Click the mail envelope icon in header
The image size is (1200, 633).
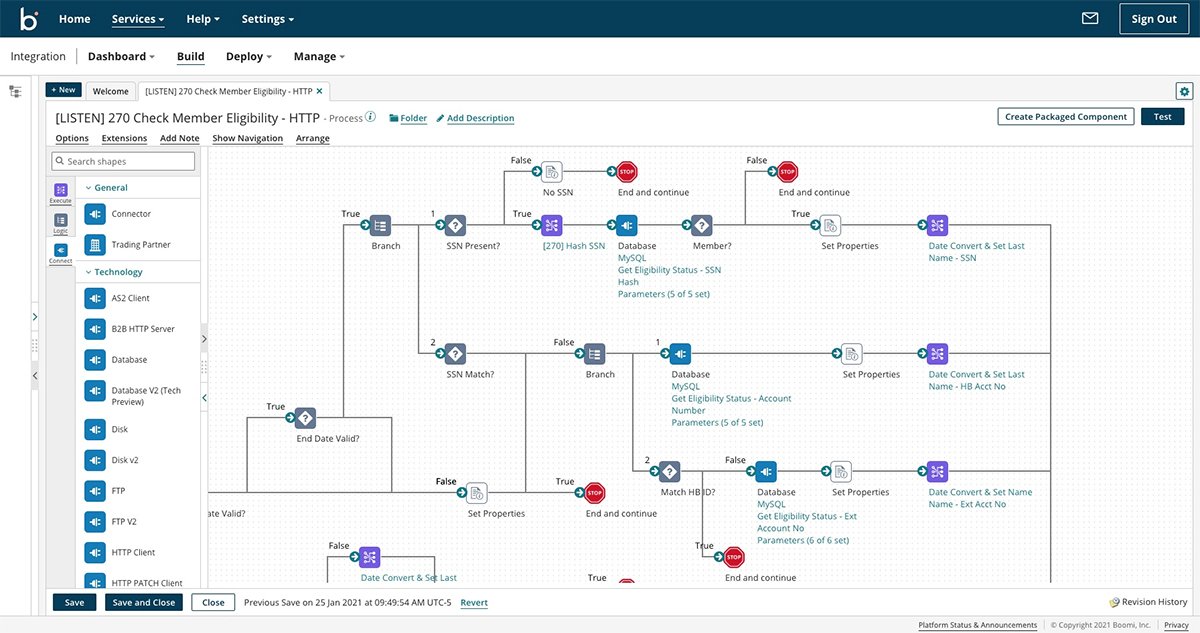click(1090, 18)
